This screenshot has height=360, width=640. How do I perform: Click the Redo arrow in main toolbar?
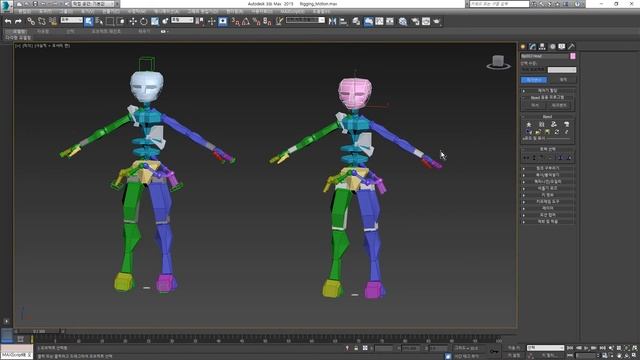[18, 21]
